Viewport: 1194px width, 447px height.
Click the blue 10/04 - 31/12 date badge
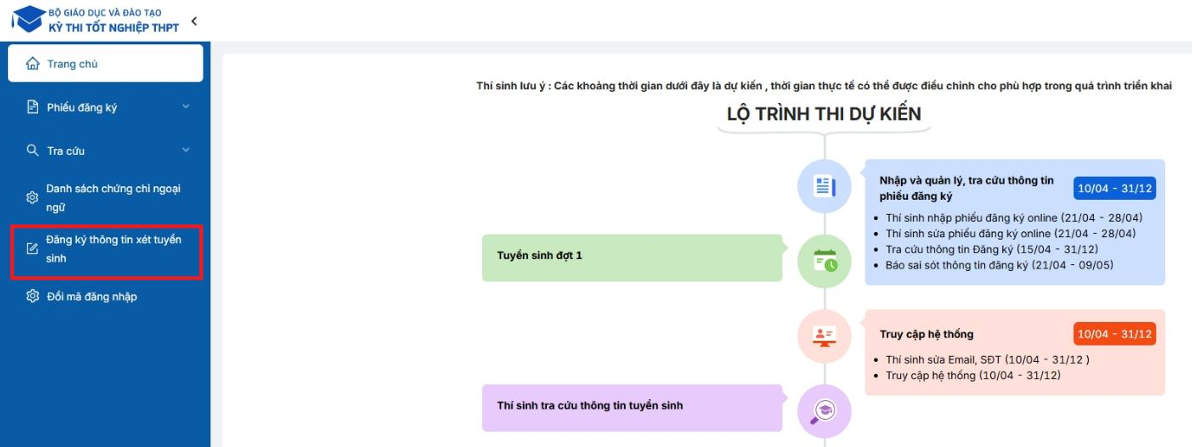coord(1115,188)
